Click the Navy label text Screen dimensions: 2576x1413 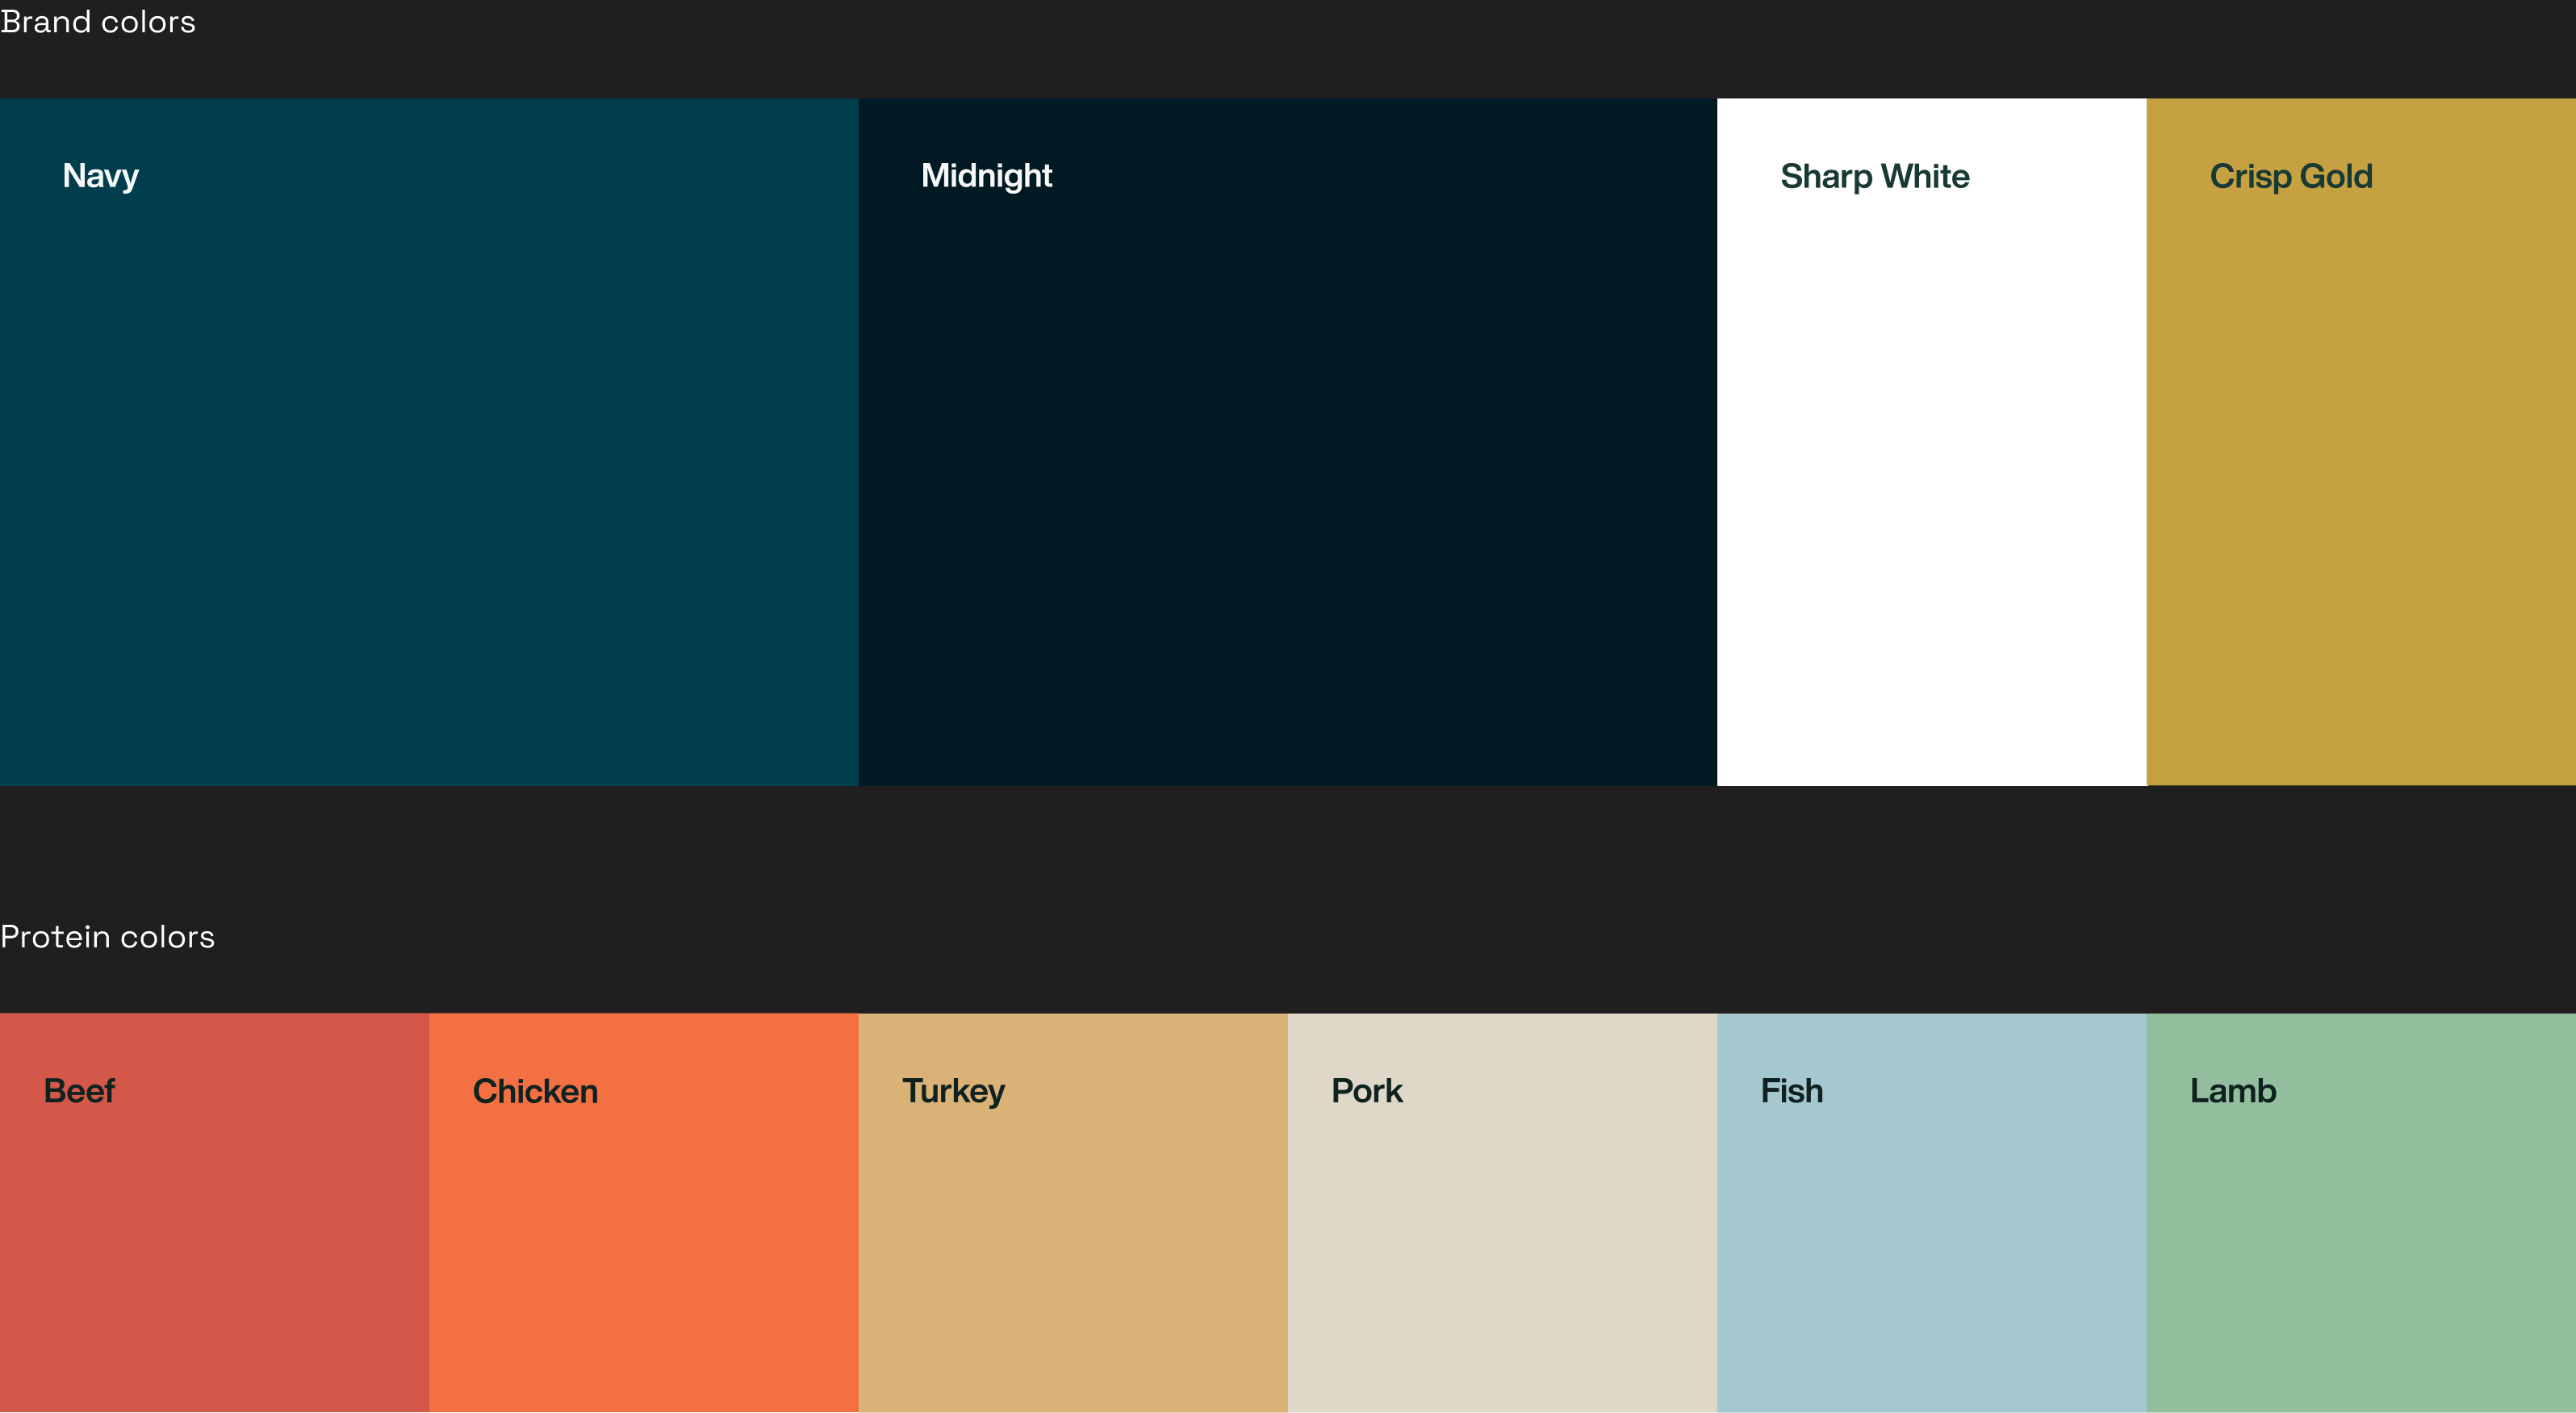tap(100, 176)
